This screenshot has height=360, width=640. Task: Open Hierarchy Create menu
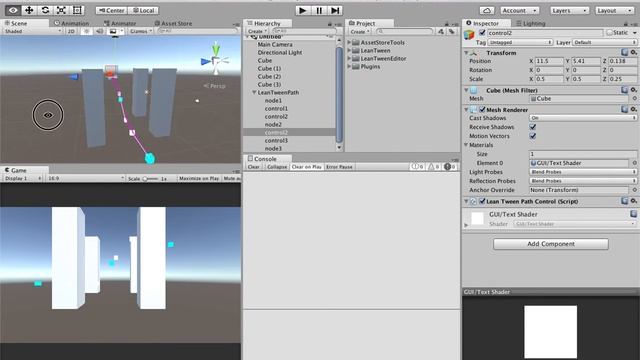(x=257, y=31)
